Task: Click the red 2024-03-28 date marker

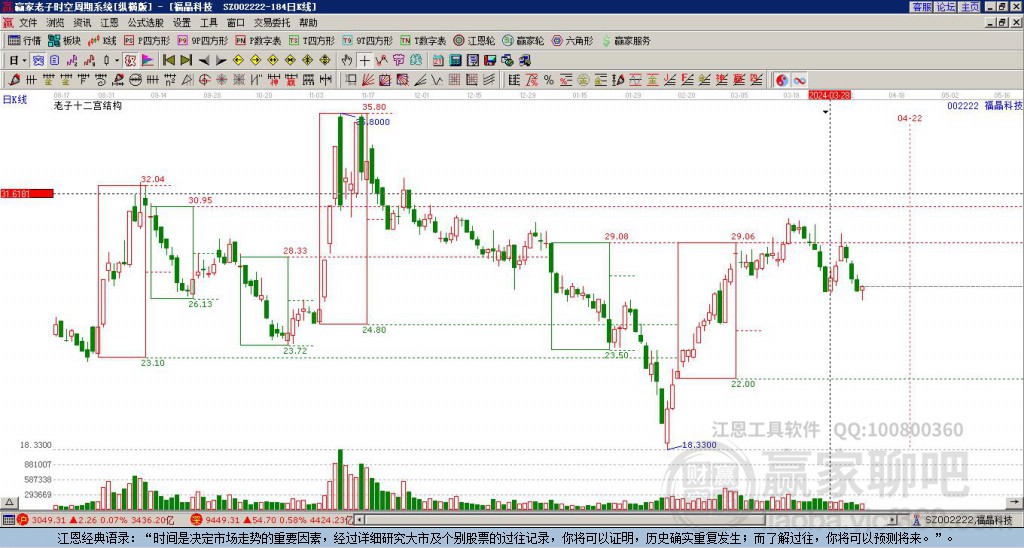Action: coord(829,95)
